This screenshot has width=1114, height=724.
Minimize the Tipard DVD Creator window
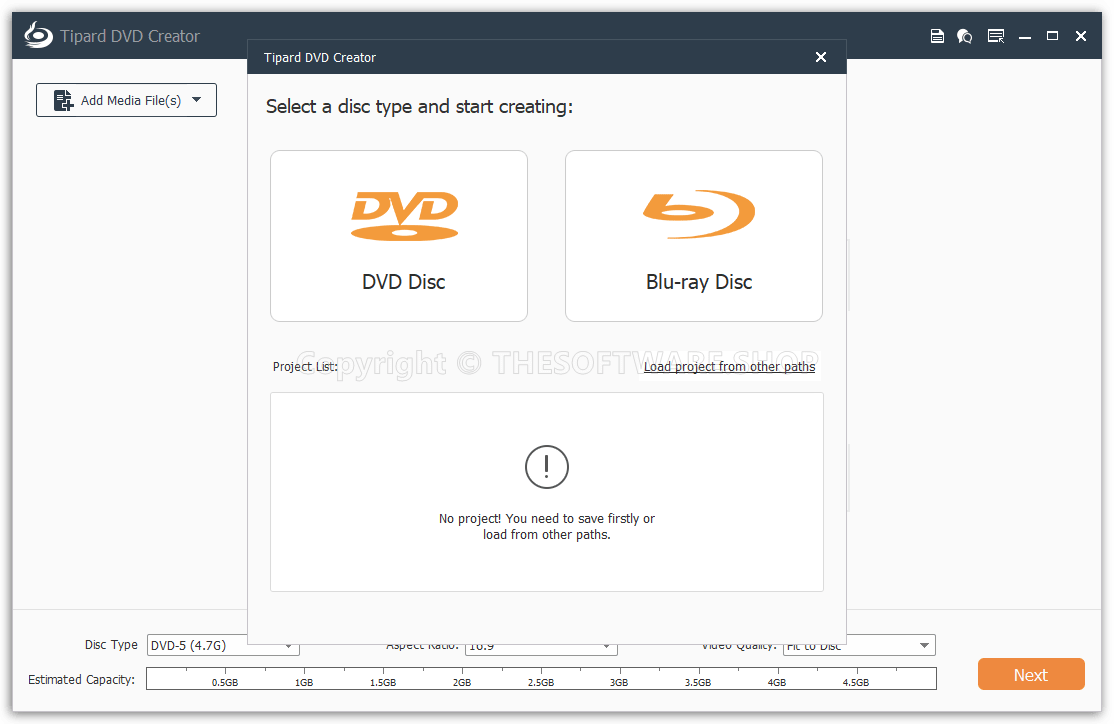click(1024, 36)
